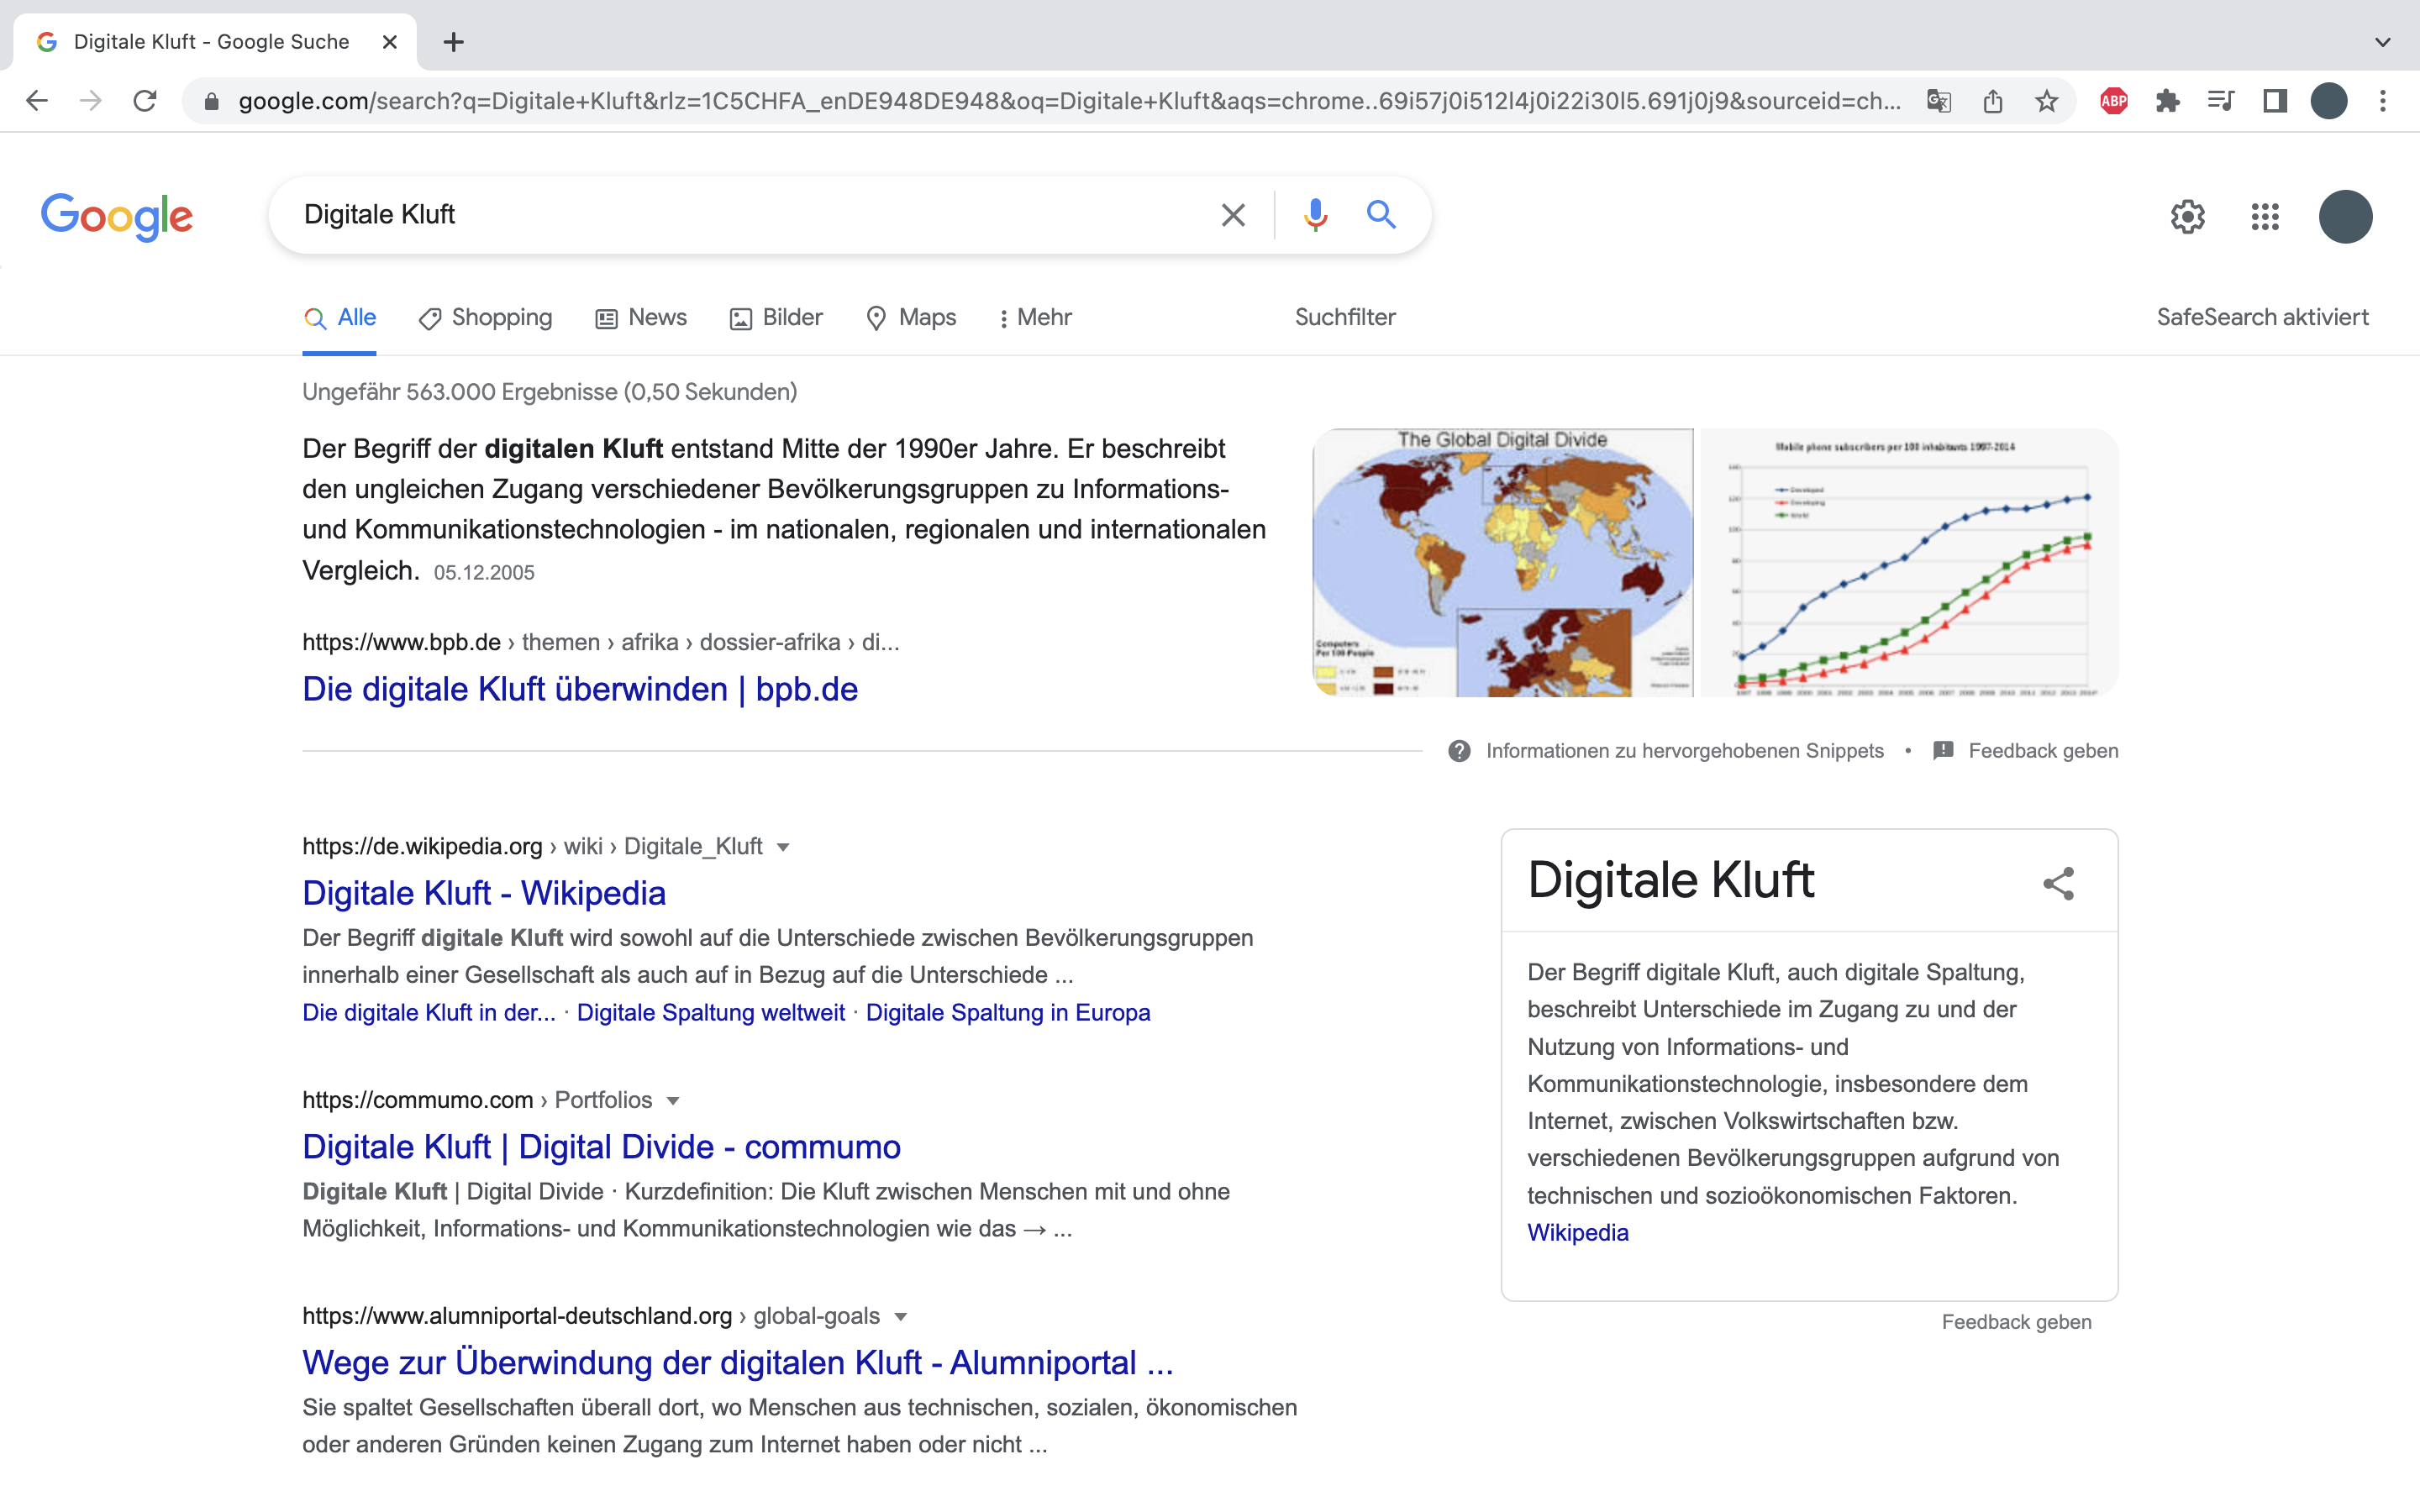The image size is (2420, 1512).
Task: Click SafeSearch aktiviert
Action: tap(2262, 317)
